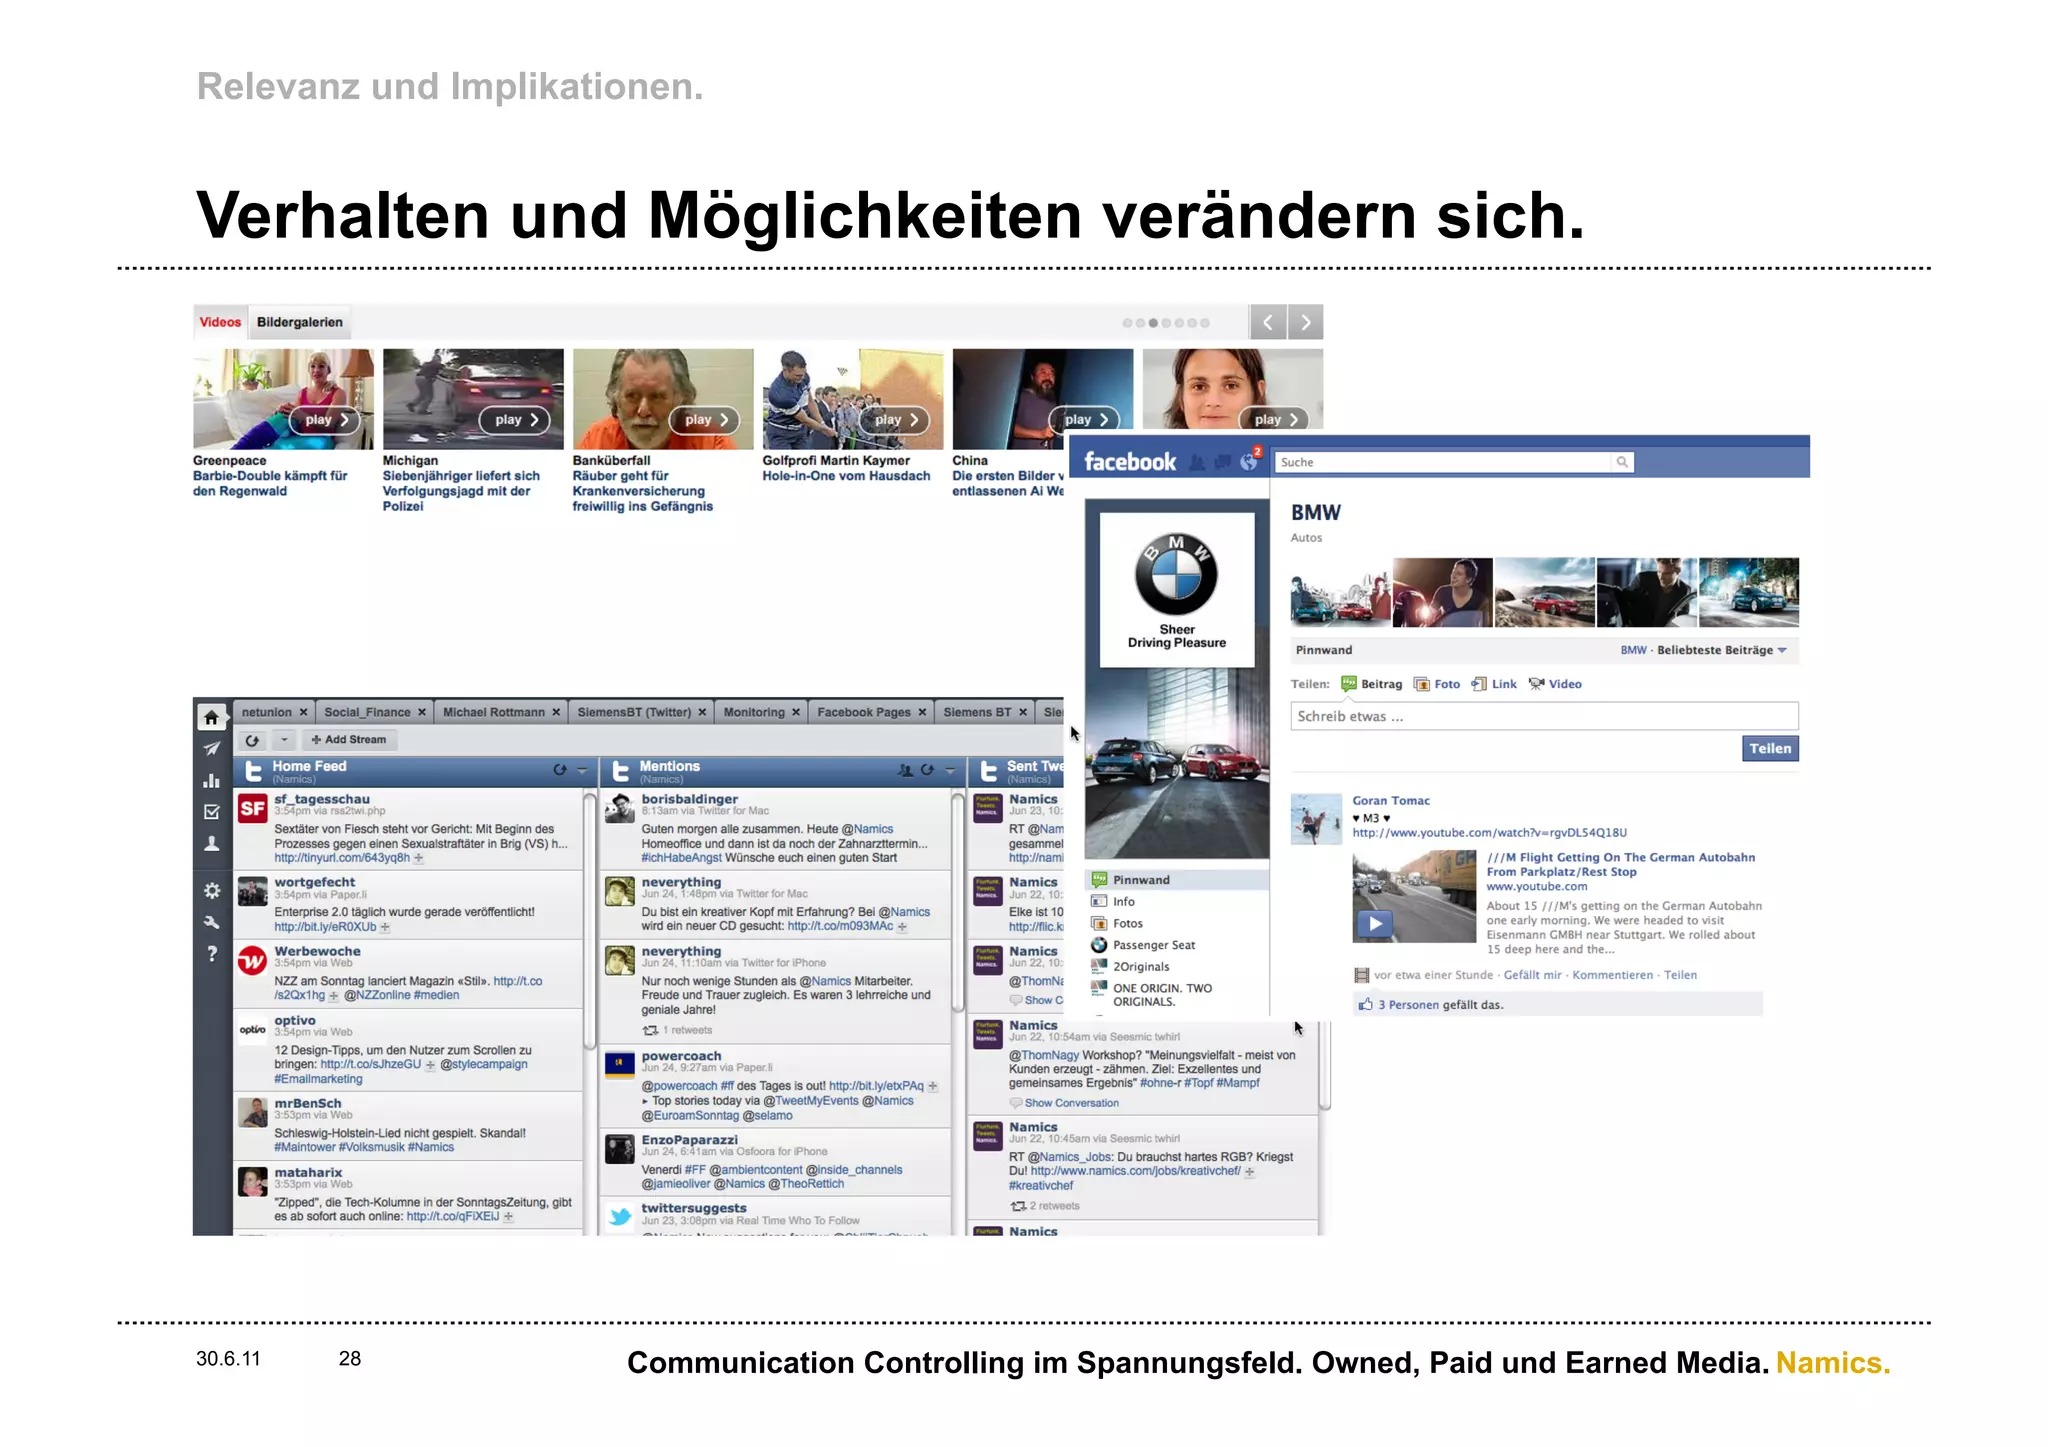This screenshot has height=1447, width=2048.
Task: Open the Settings gear icon in HootSuite sidebar
Action: (211, 890)
